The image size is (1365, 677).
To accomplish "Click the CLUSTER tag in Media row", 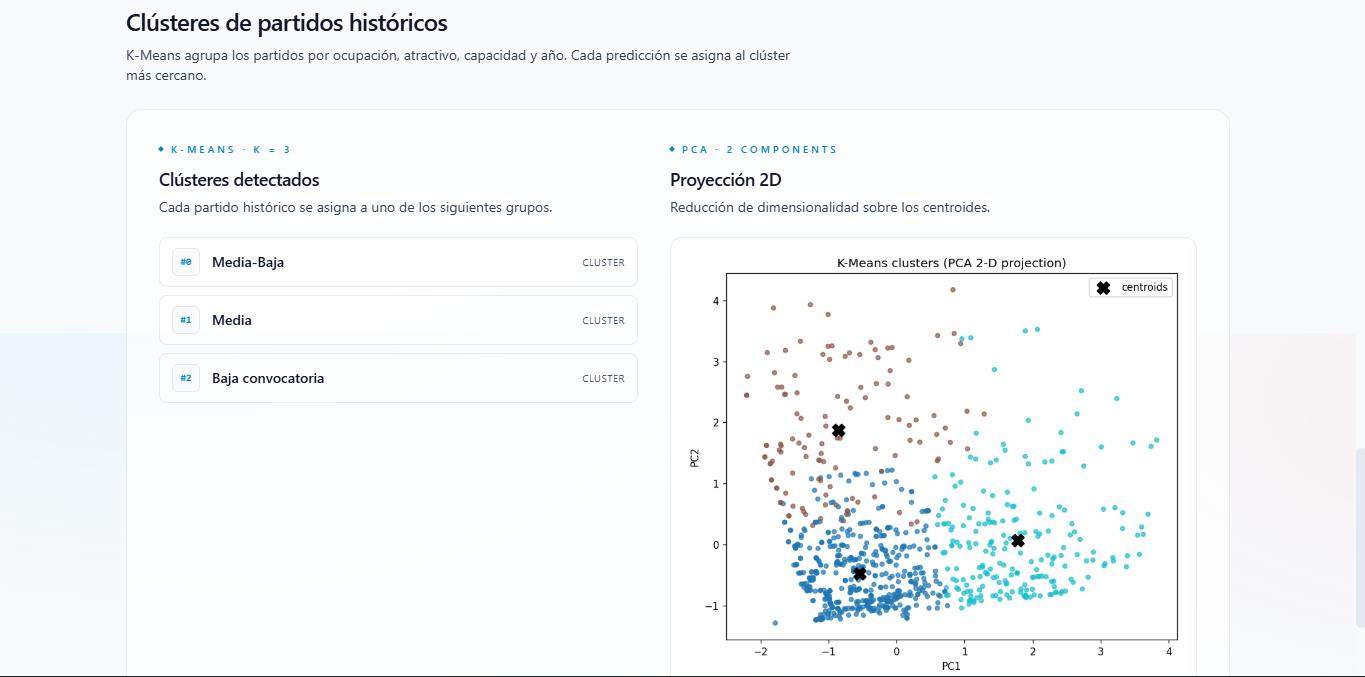I will [604, 321].
